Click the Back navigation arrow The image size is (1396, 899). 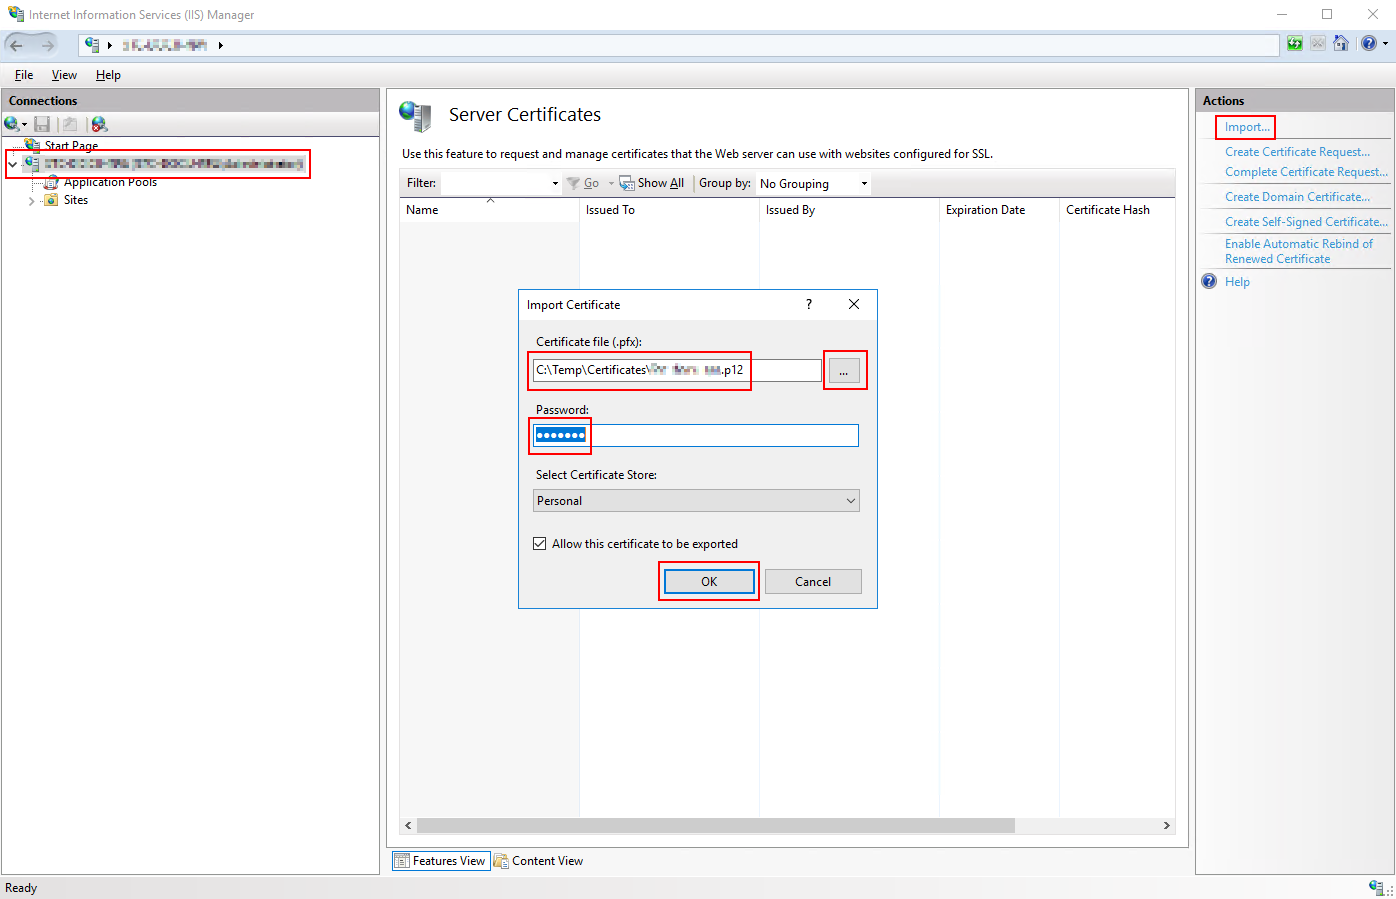[x=16, y=44]
